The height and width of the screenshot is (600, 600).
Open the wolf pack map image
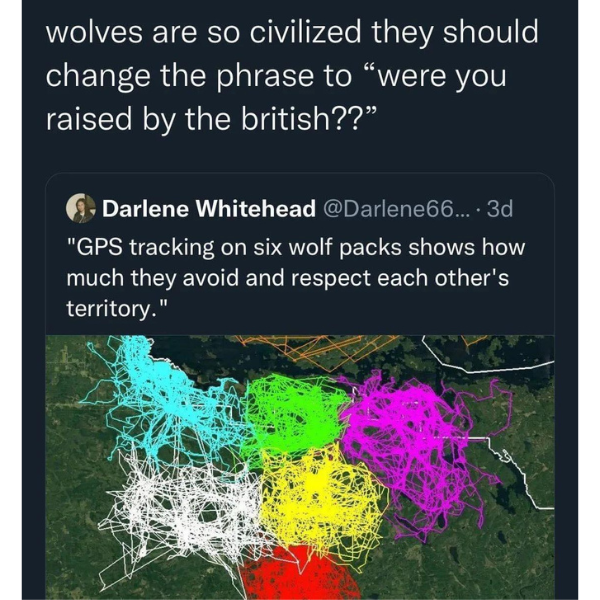tap(300, 468)
